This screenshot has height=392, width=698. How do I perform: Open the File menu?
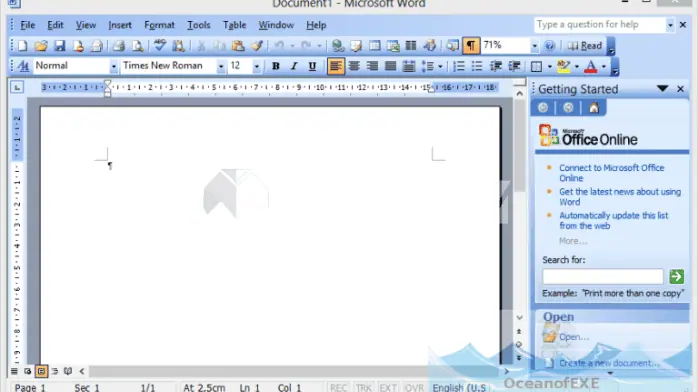28,25
